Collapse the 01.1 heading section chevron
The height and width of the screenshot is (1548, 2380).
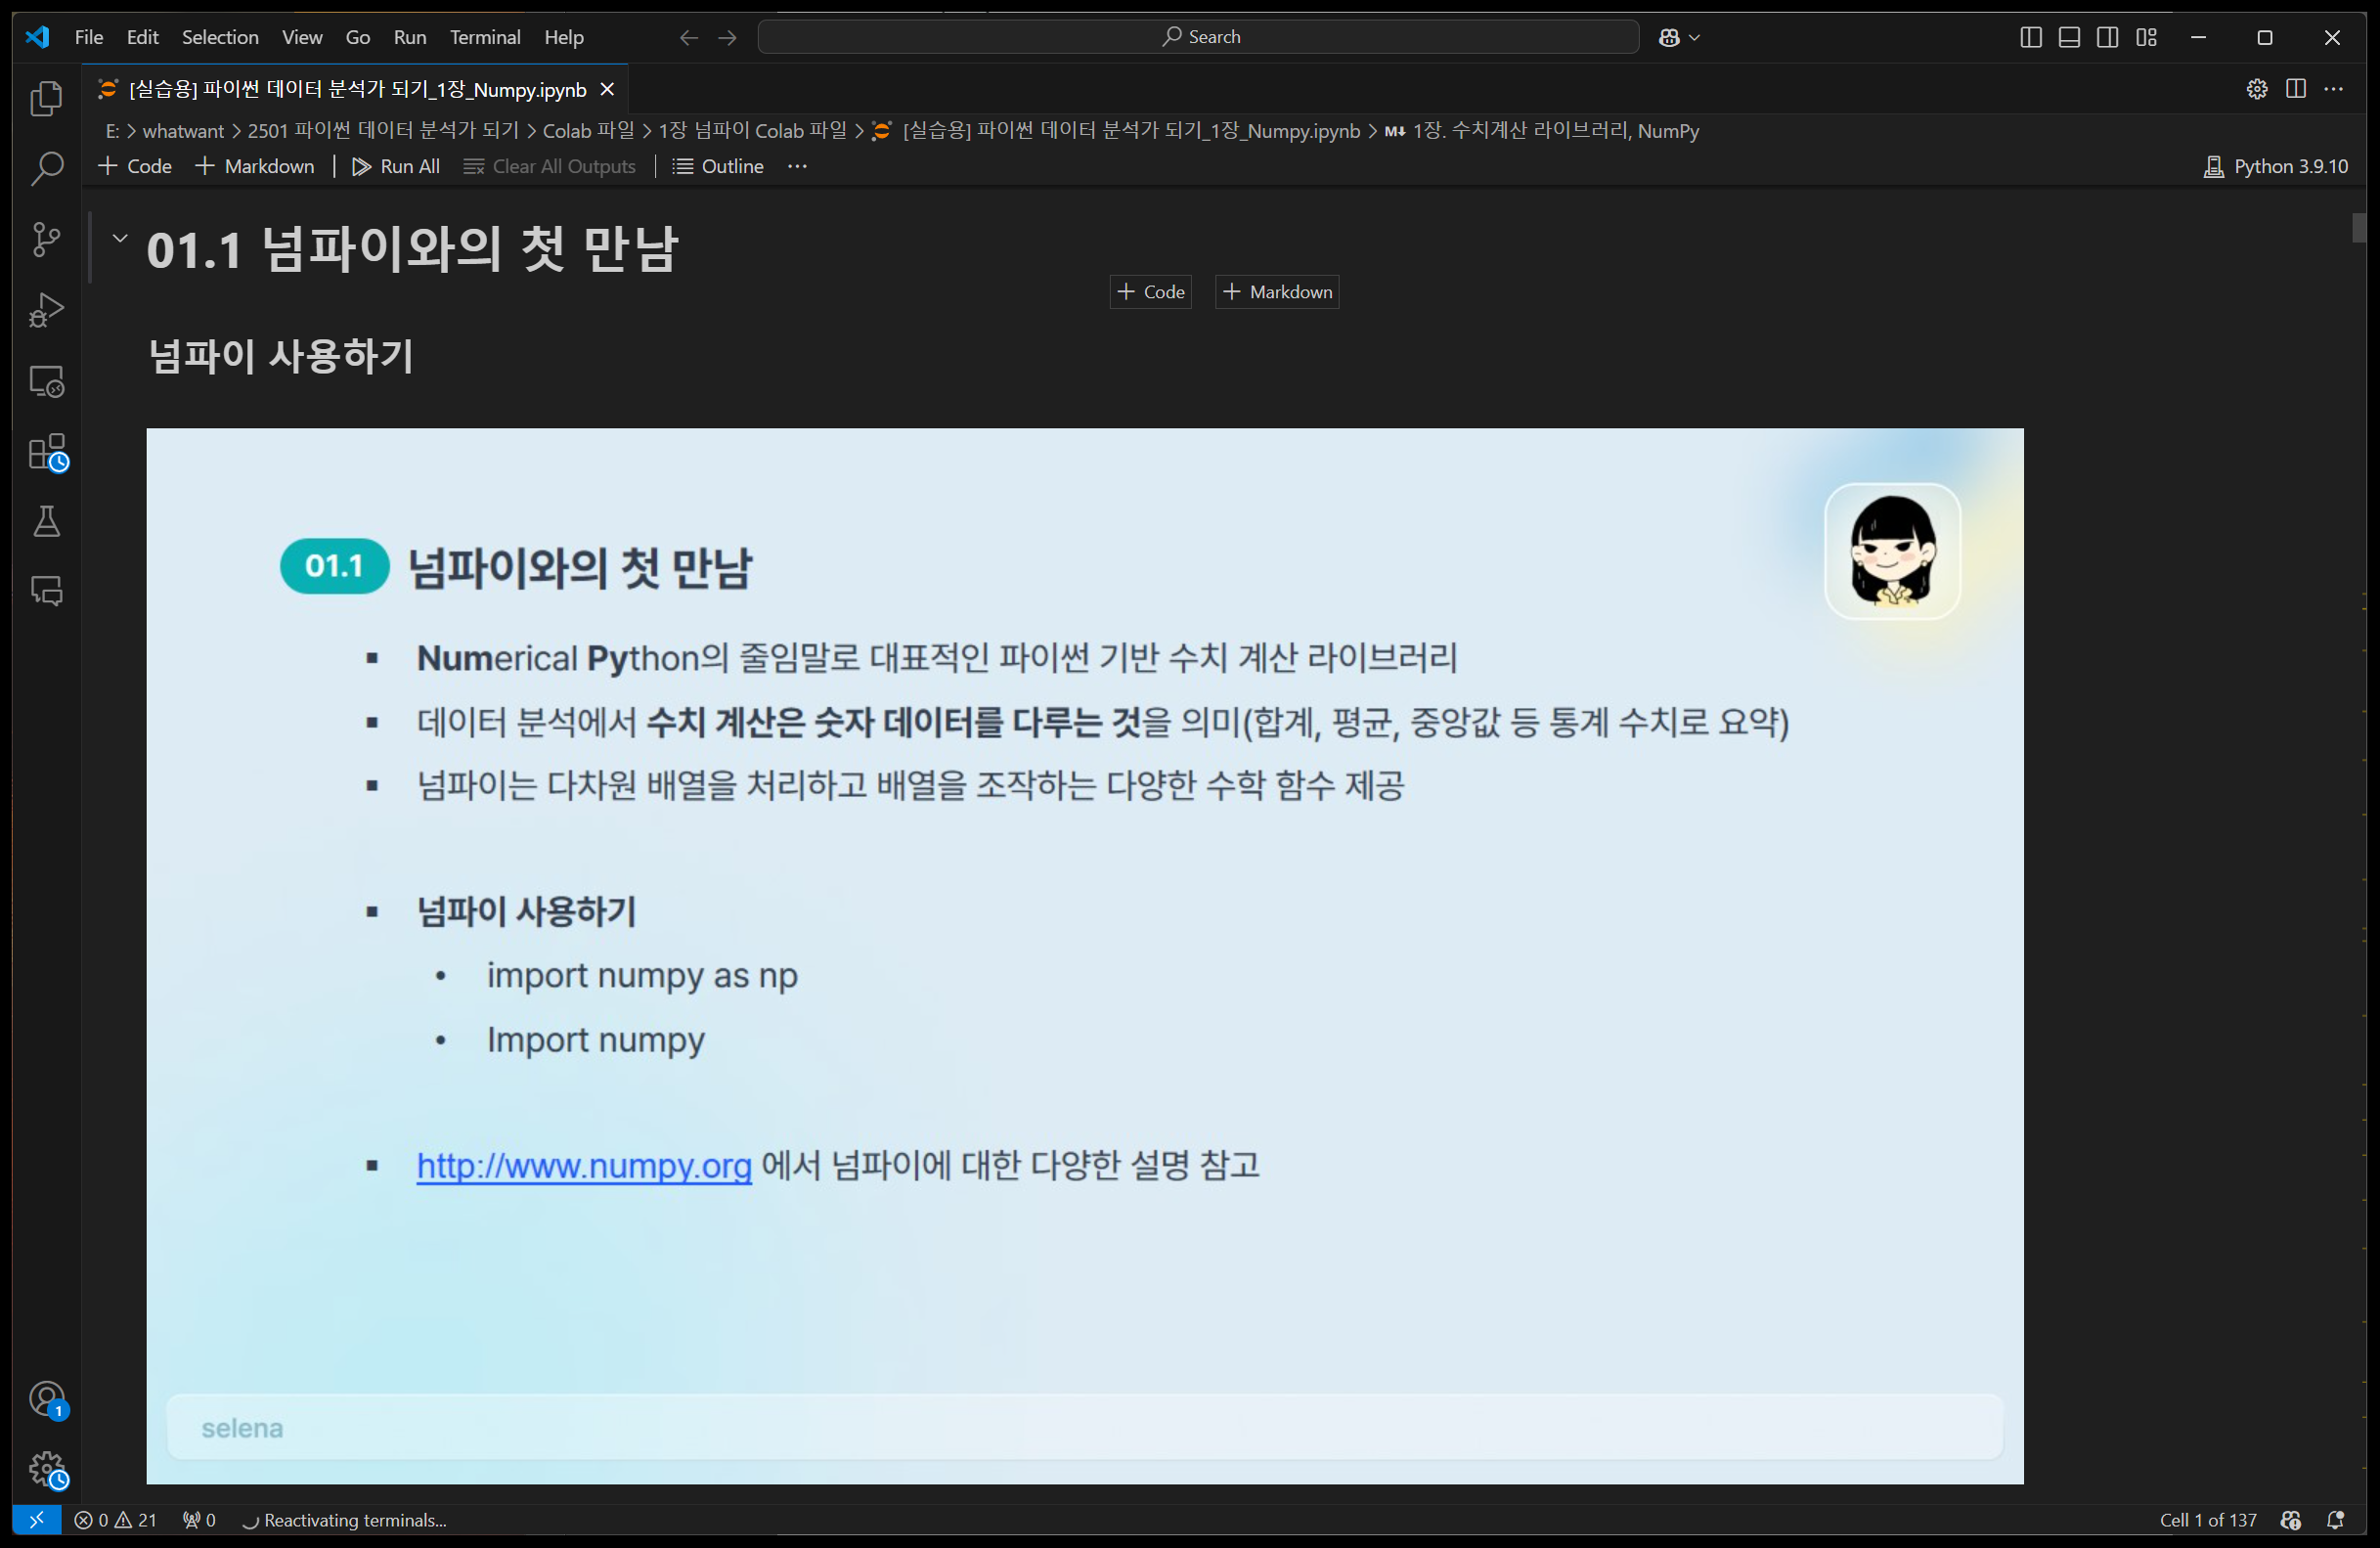(120, 238)
